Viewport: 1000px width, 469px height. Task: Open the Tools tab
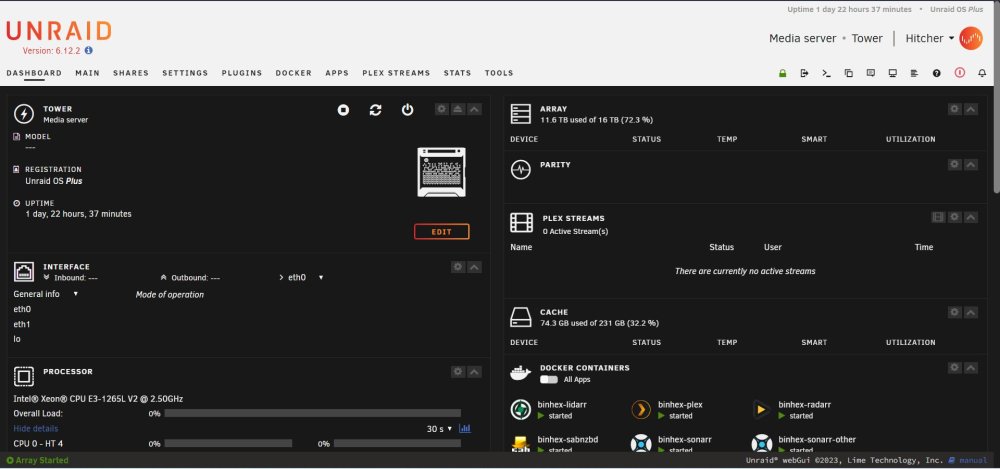(x=499, y=73)
